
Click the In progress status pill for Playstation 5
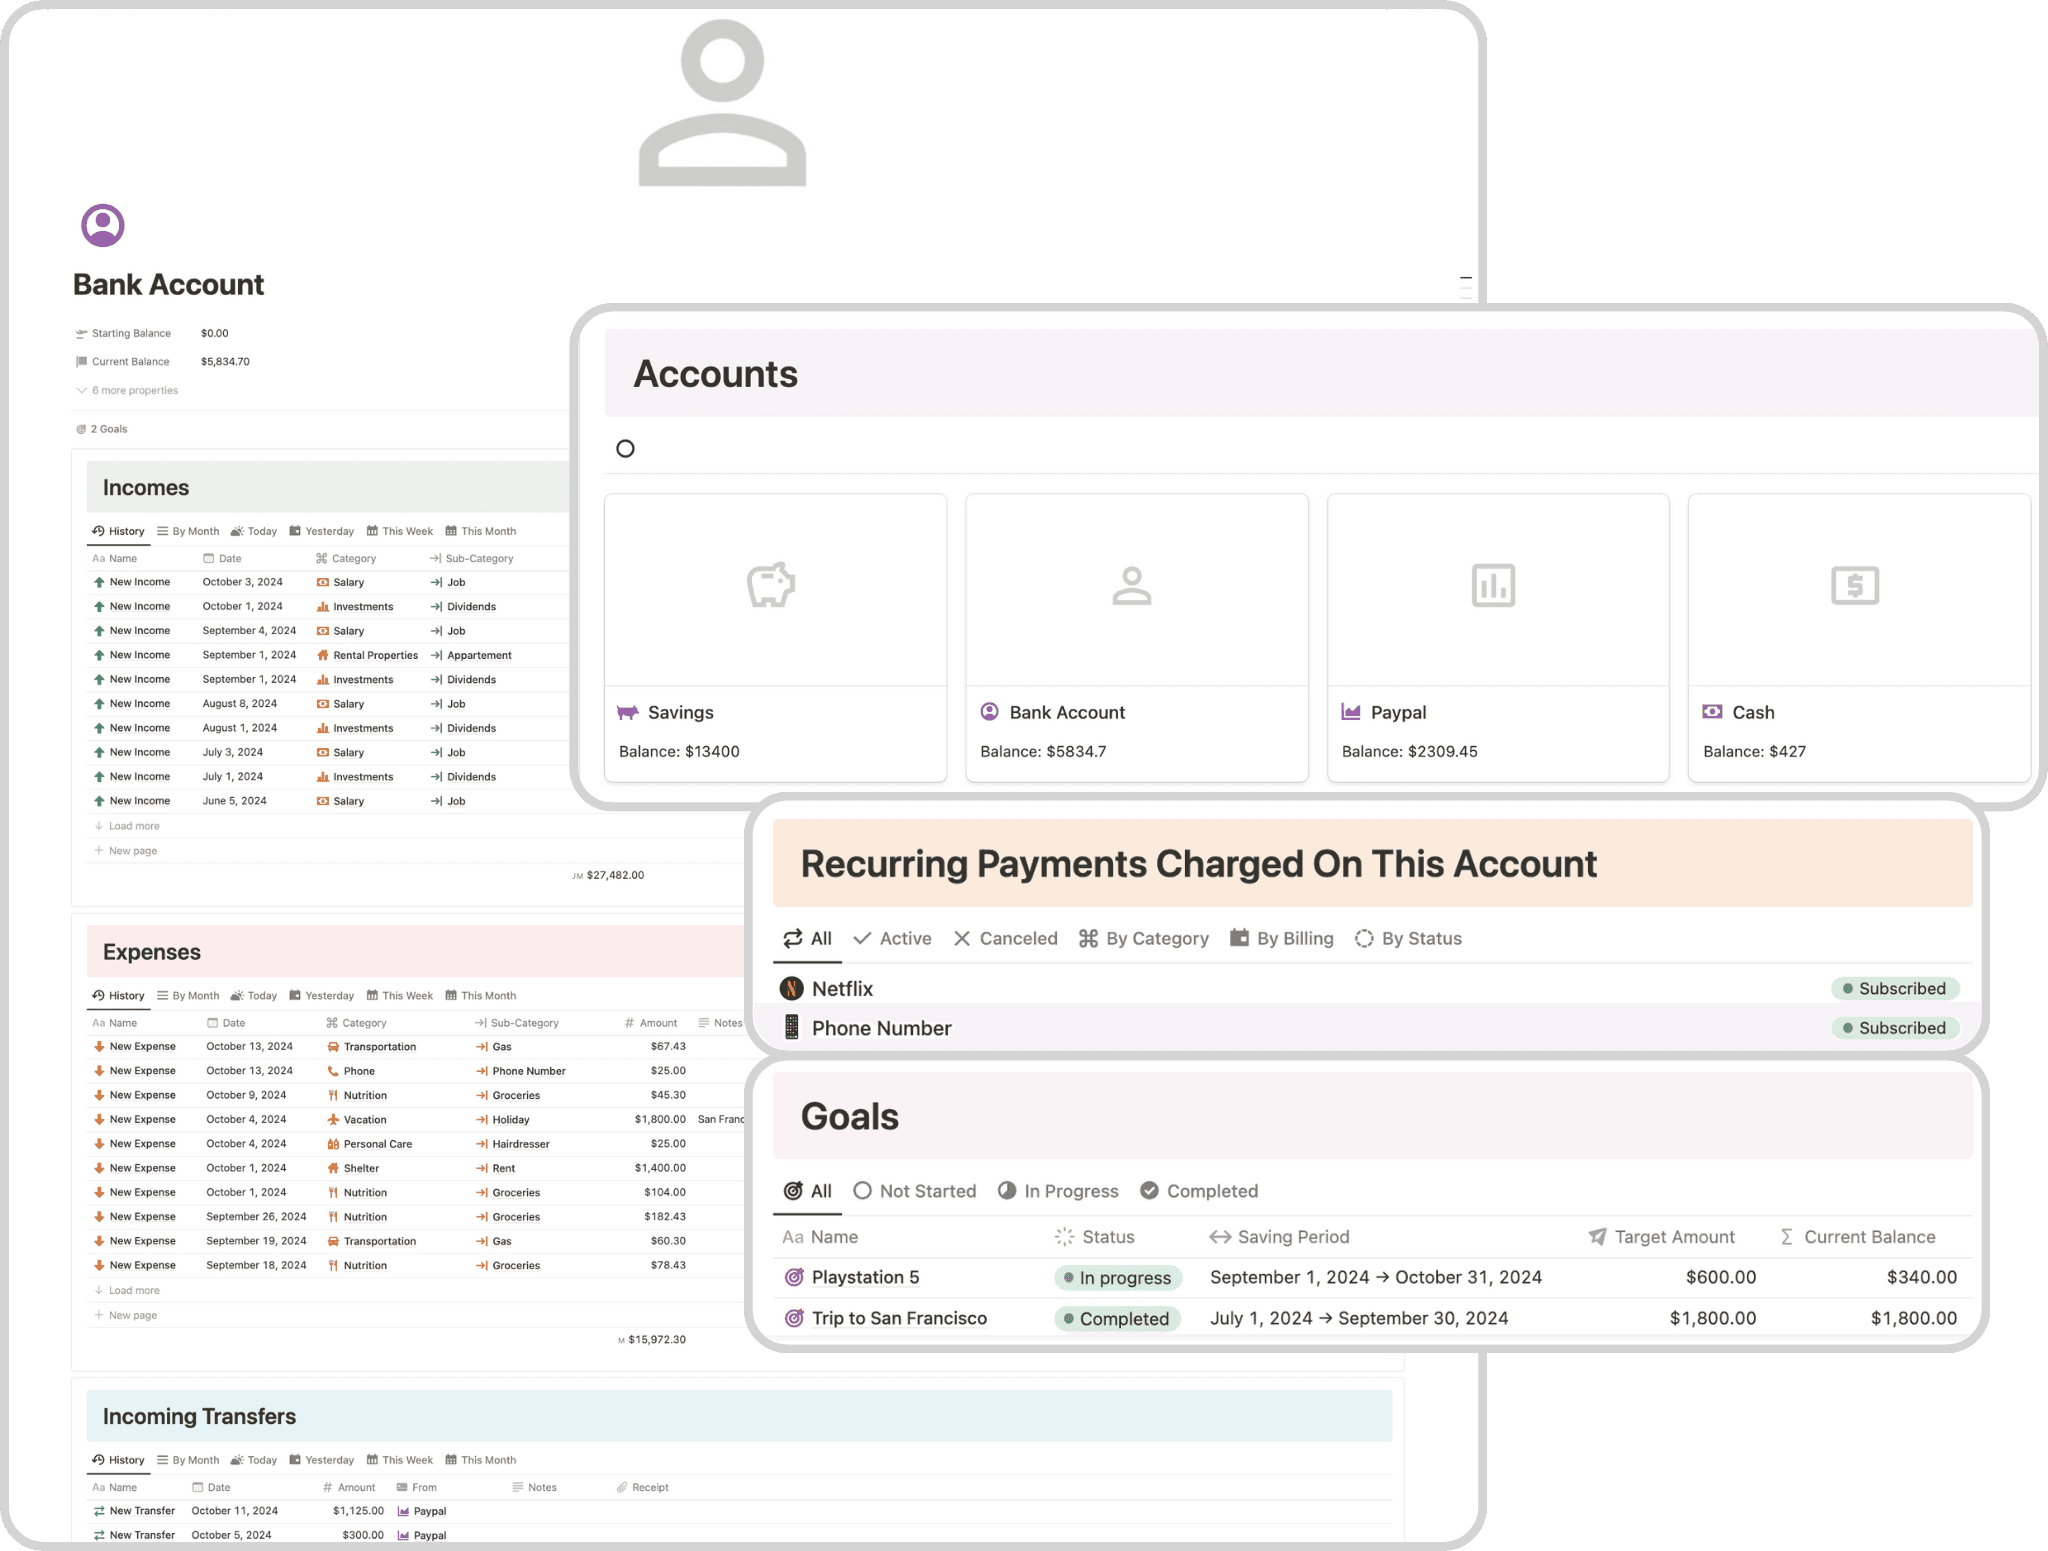pos(1117,1277)
